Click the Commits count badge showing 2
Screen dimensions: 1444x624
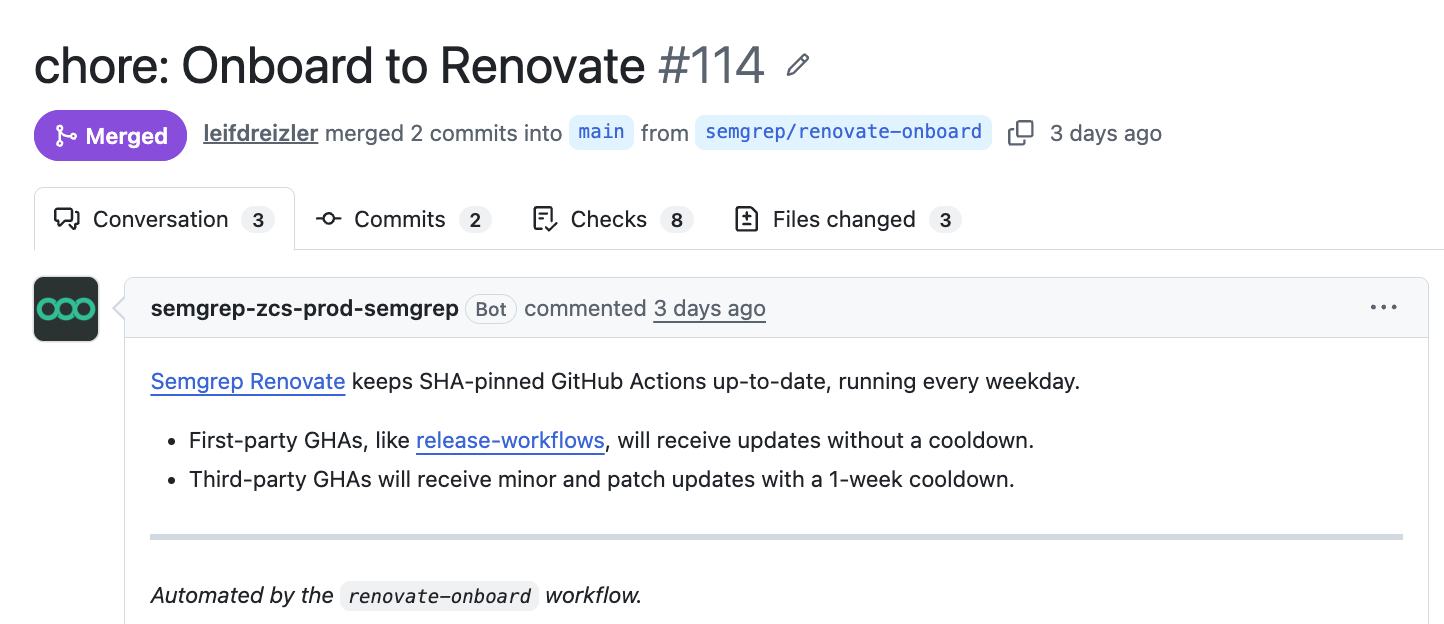click(x=475, y=220)
